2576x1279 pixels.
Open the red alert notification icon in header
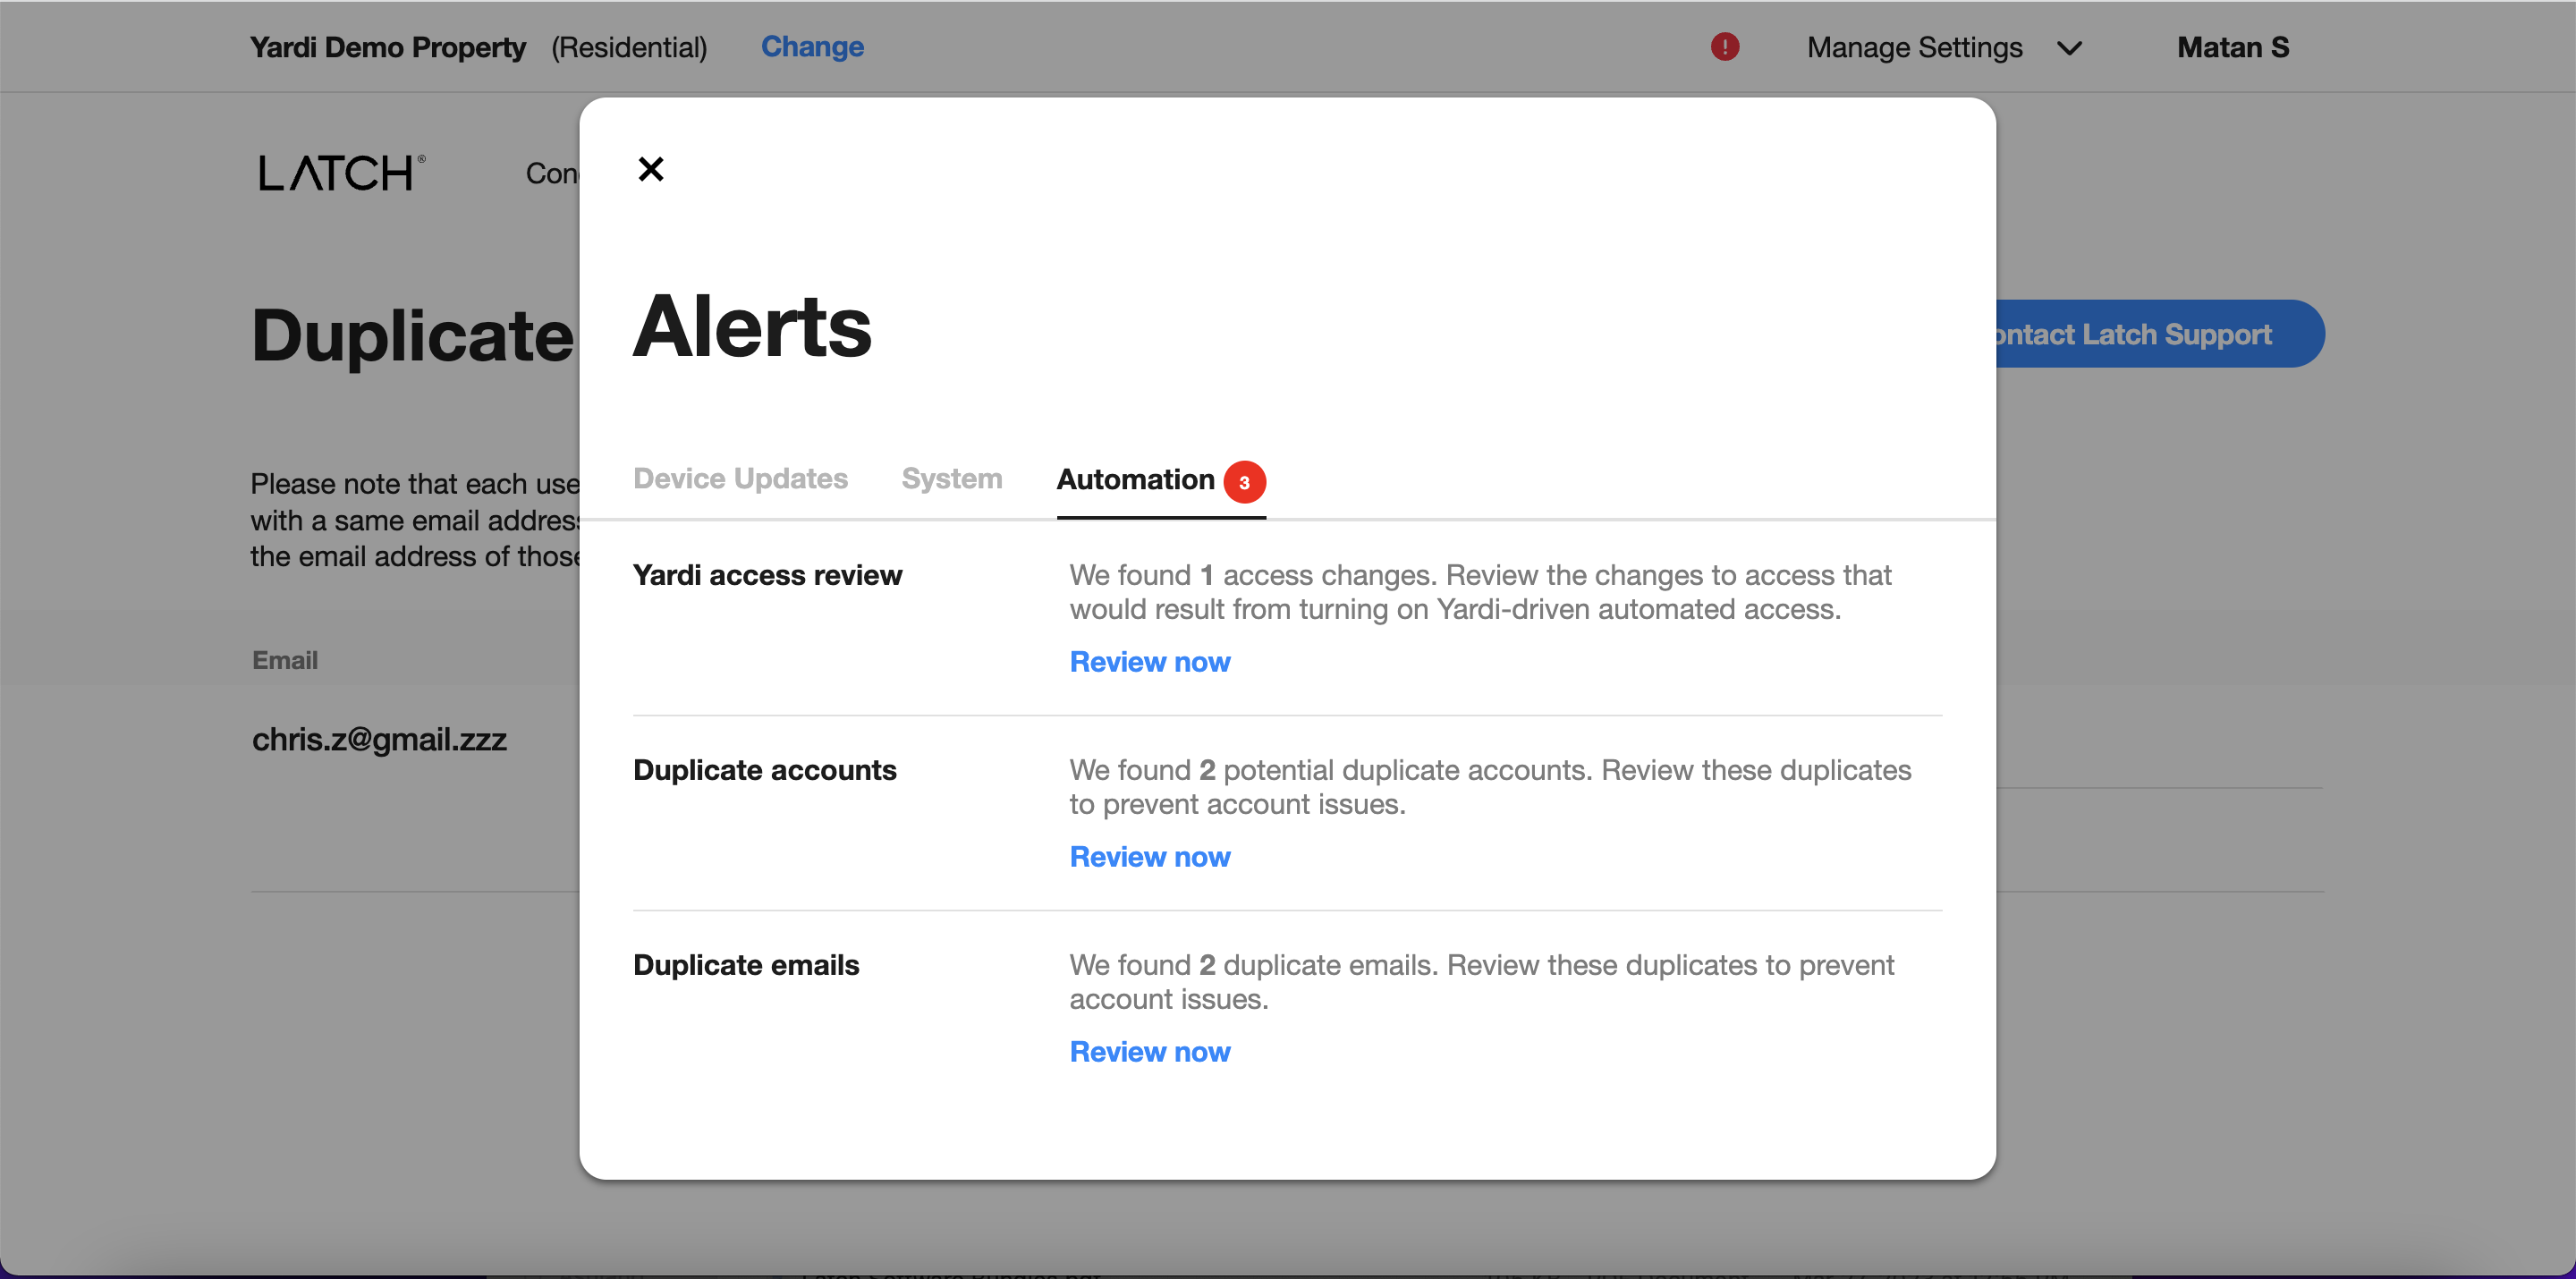(x=1724, y=47)
